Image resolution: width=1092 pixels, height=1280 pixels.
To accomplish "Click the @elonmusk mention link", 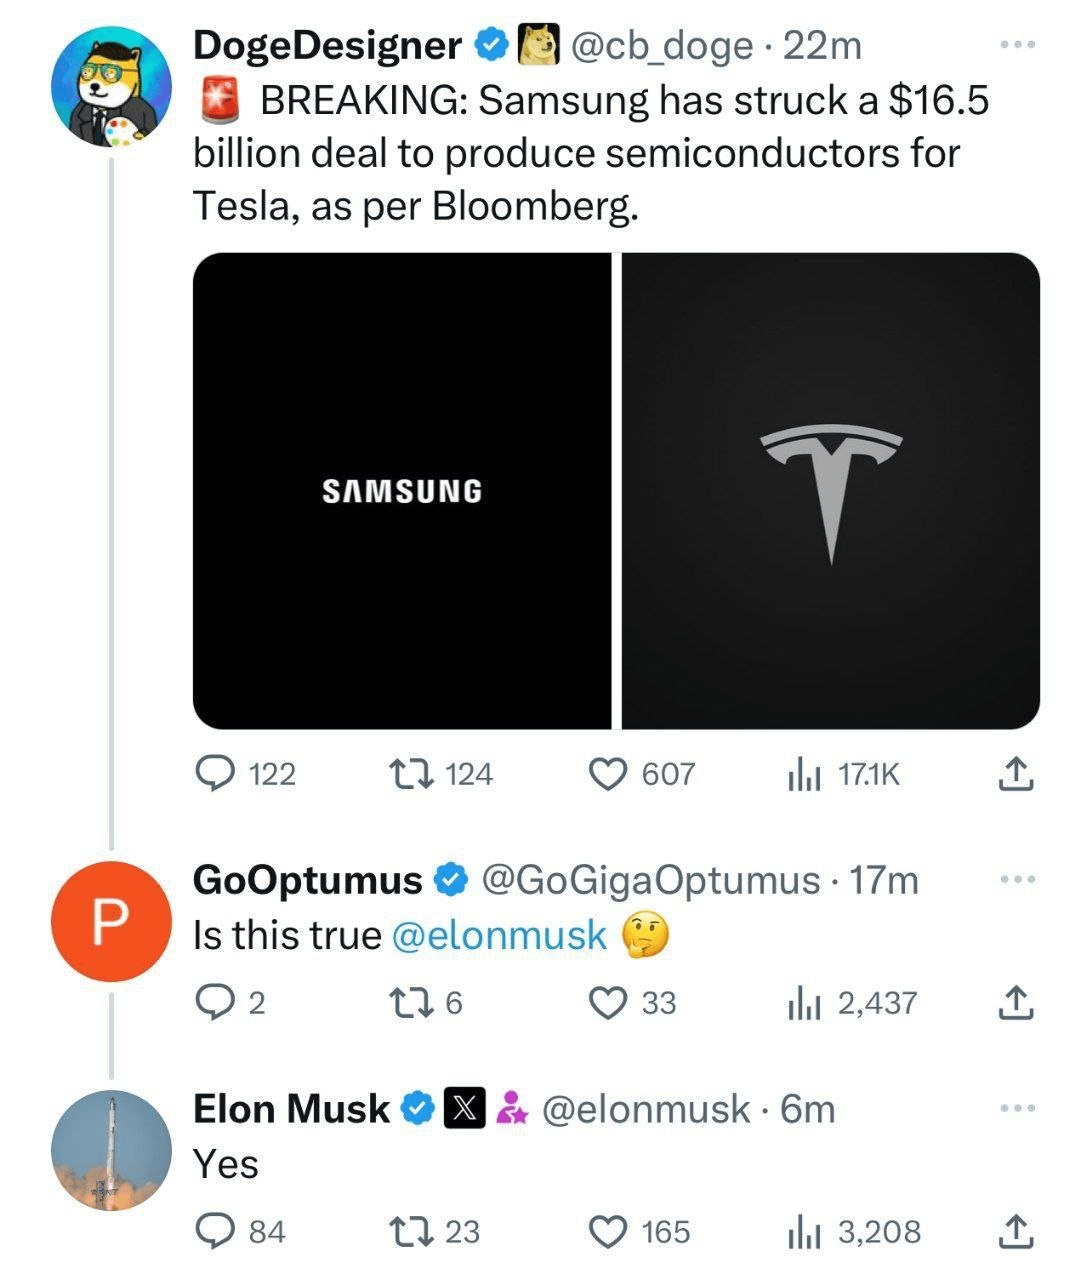I will 499,935.
